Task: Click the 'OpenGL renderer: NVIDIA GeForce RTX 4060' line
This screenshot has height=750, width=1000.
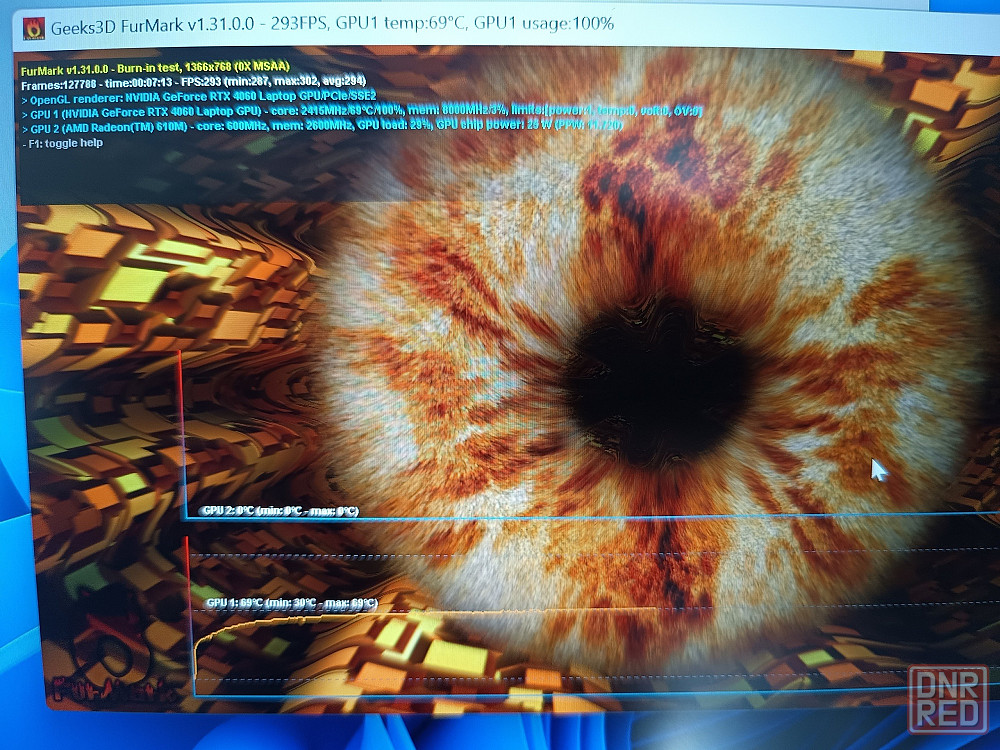Action: [x=199, y=98]
